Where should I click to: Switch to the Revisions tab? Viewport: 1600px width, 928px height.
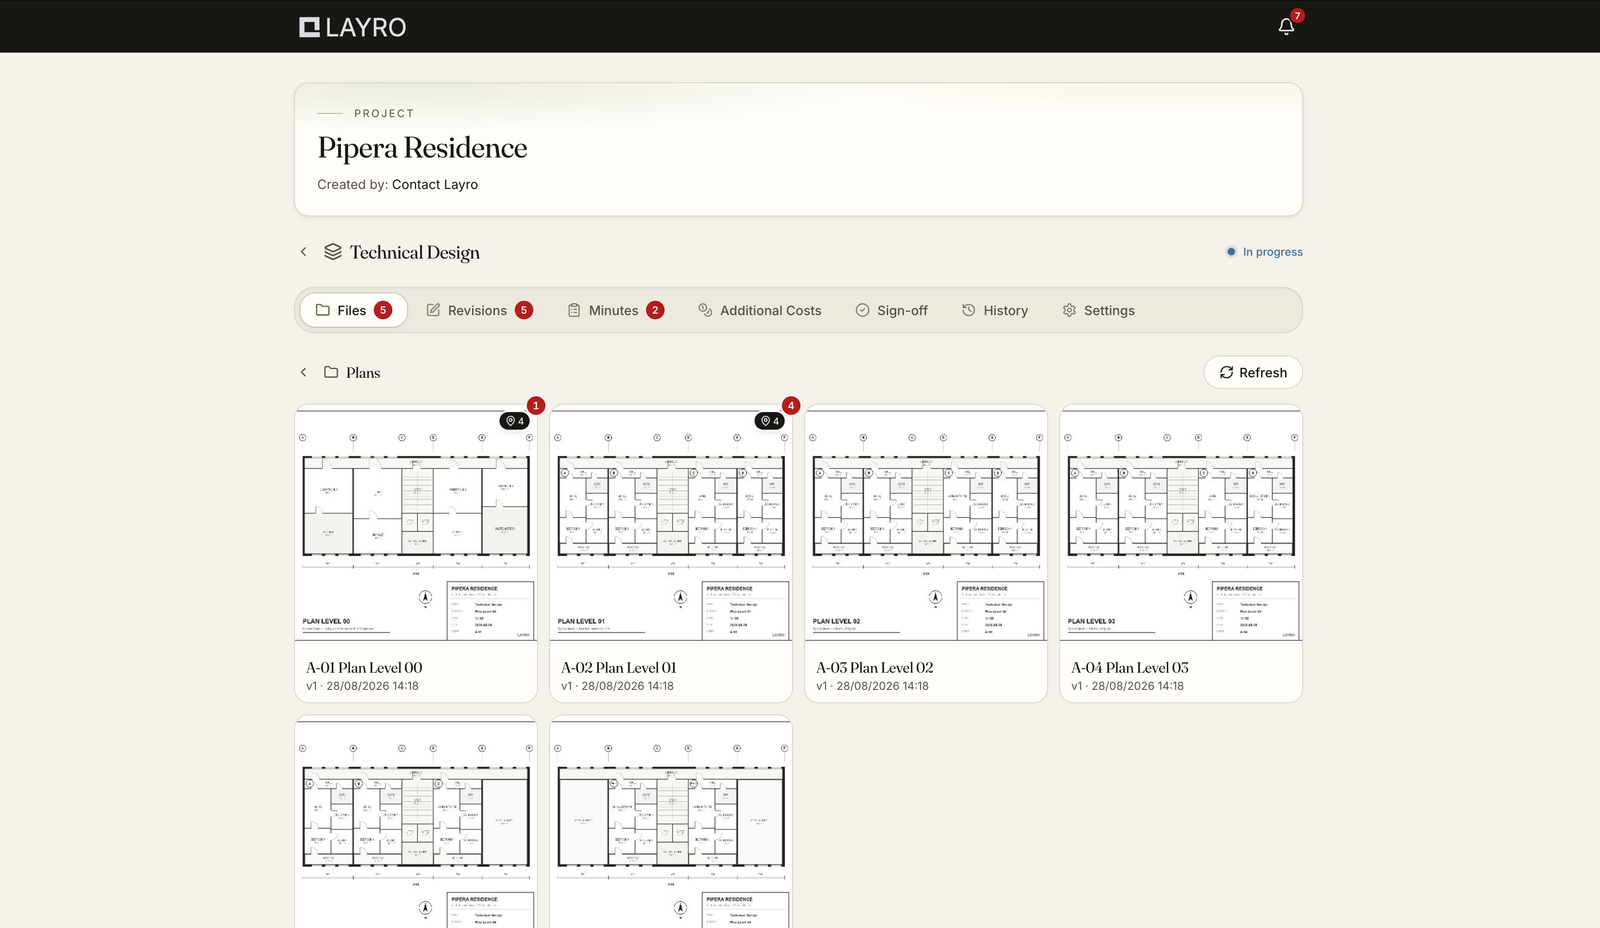tap(479, 310)
